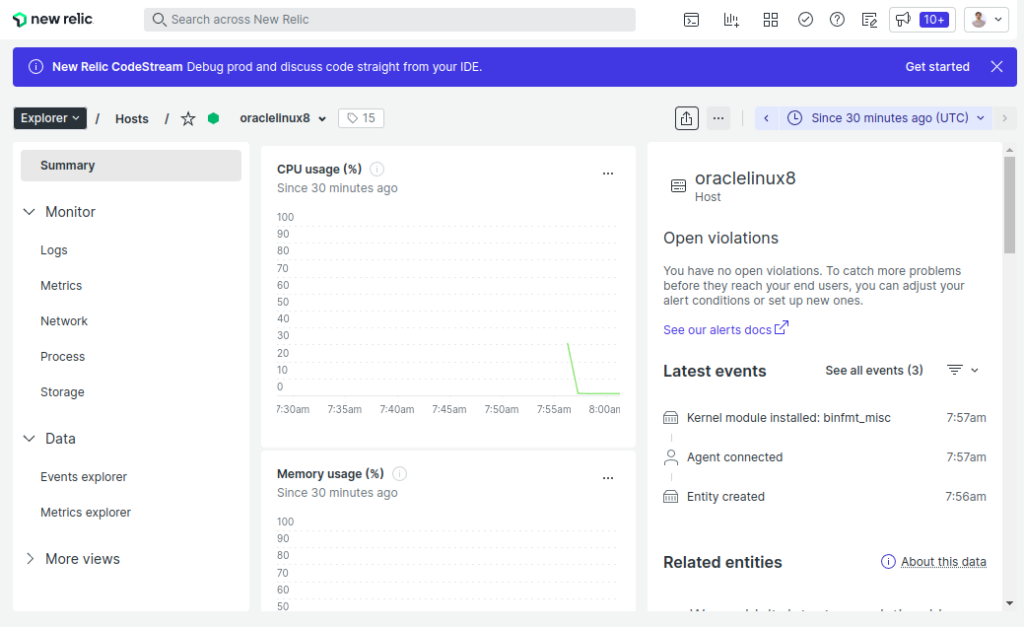Click the New Relic logo

[x=53, y=20]
